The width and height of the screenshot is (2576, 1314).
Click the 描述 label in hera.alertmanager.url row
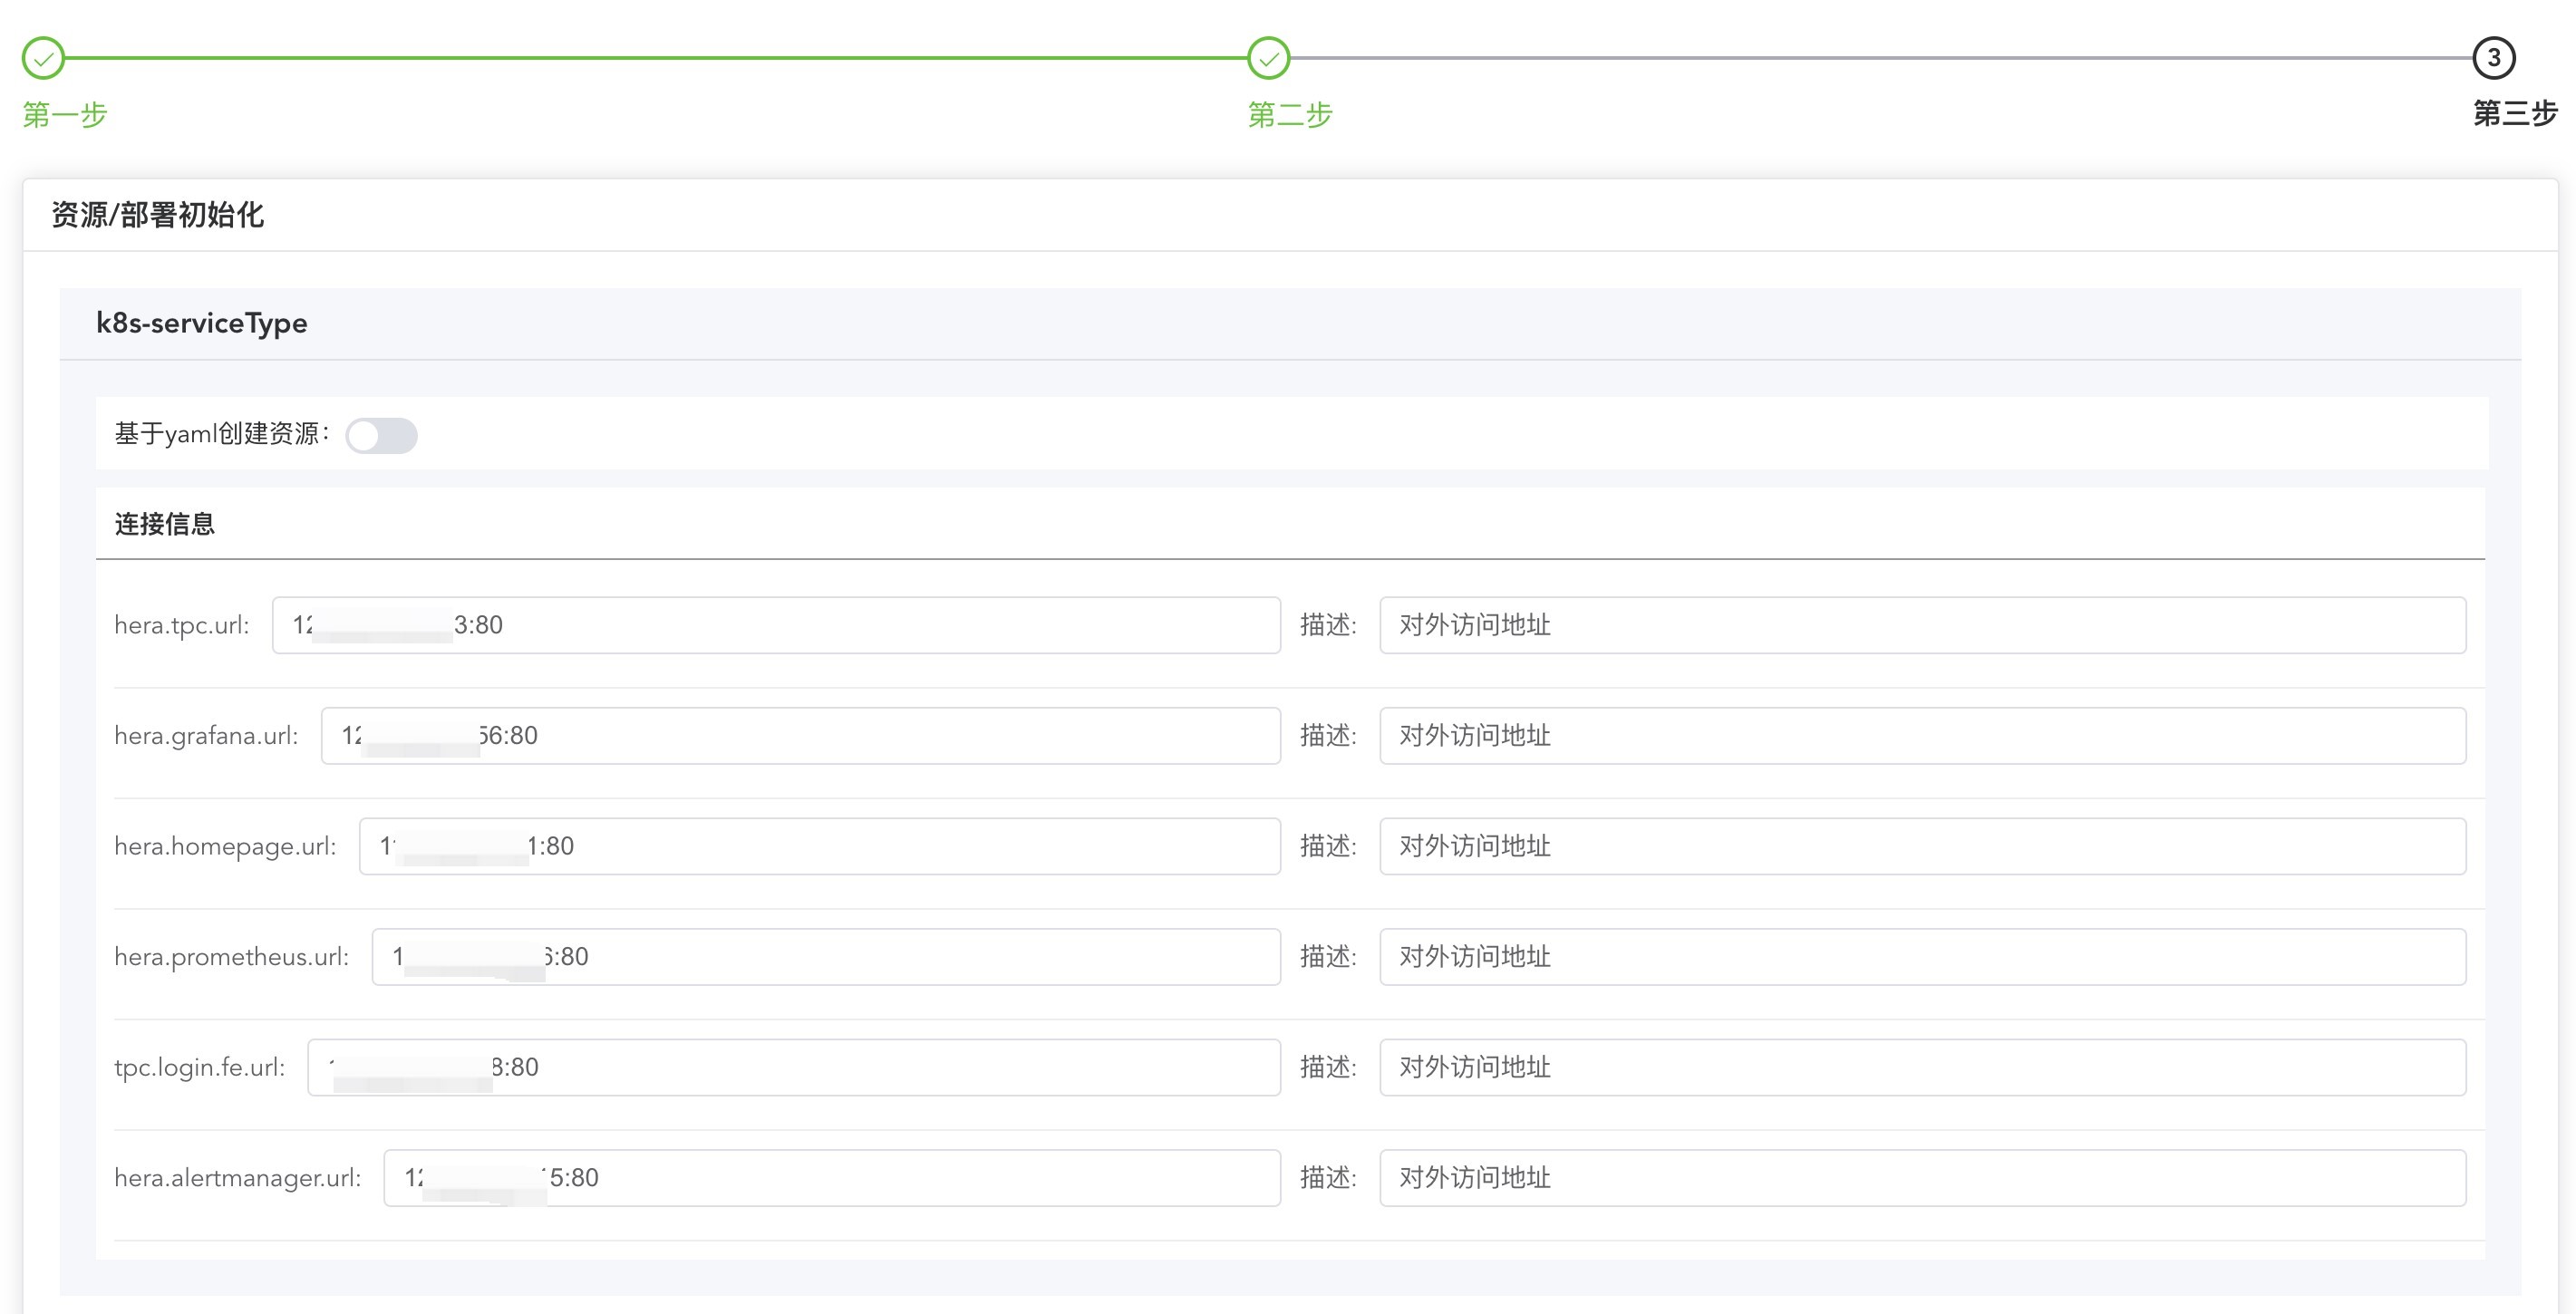pos(1328,1178)
